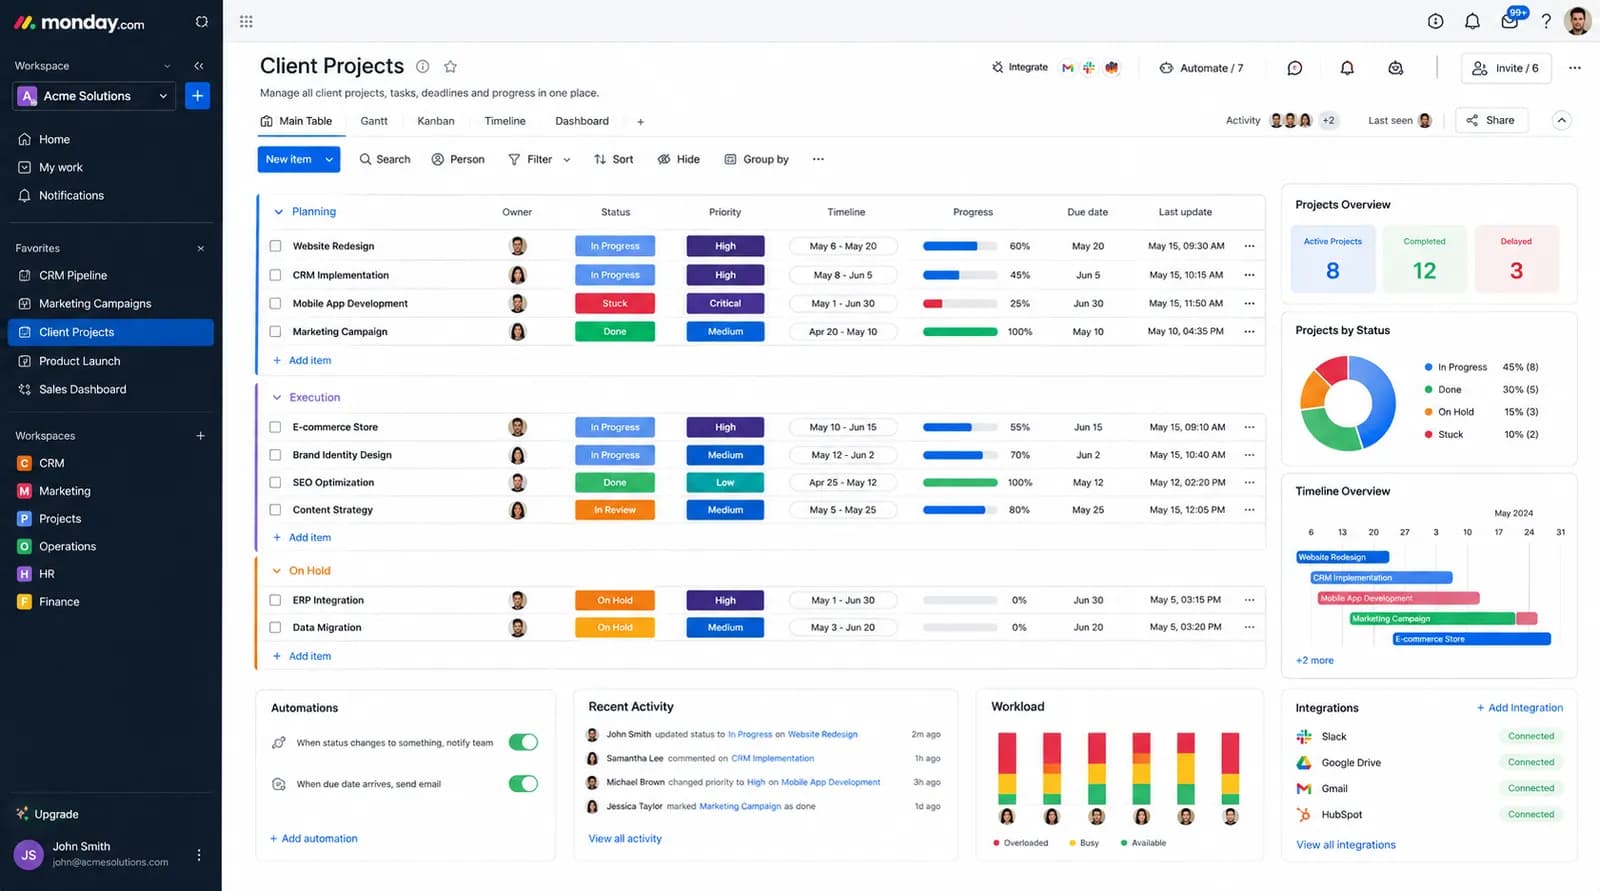Click the Sort tool
The height and width of the screenshot is (891, 1600).
[x=613, y=159]
